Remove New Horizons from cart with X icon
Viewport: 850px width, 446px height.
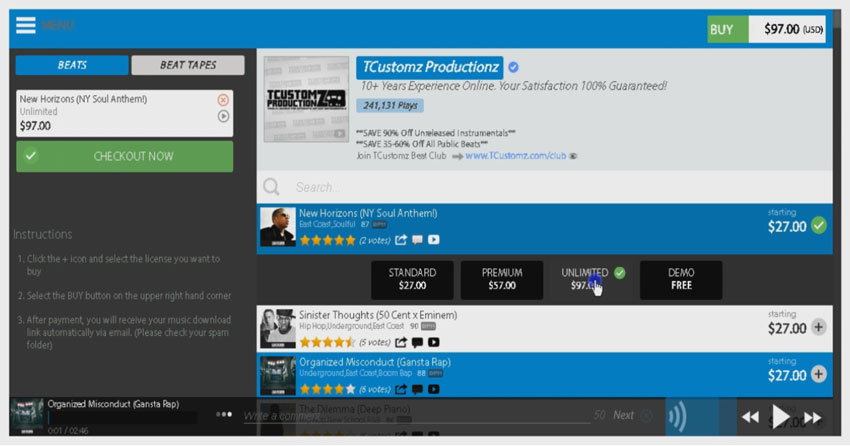pos(223,100)
